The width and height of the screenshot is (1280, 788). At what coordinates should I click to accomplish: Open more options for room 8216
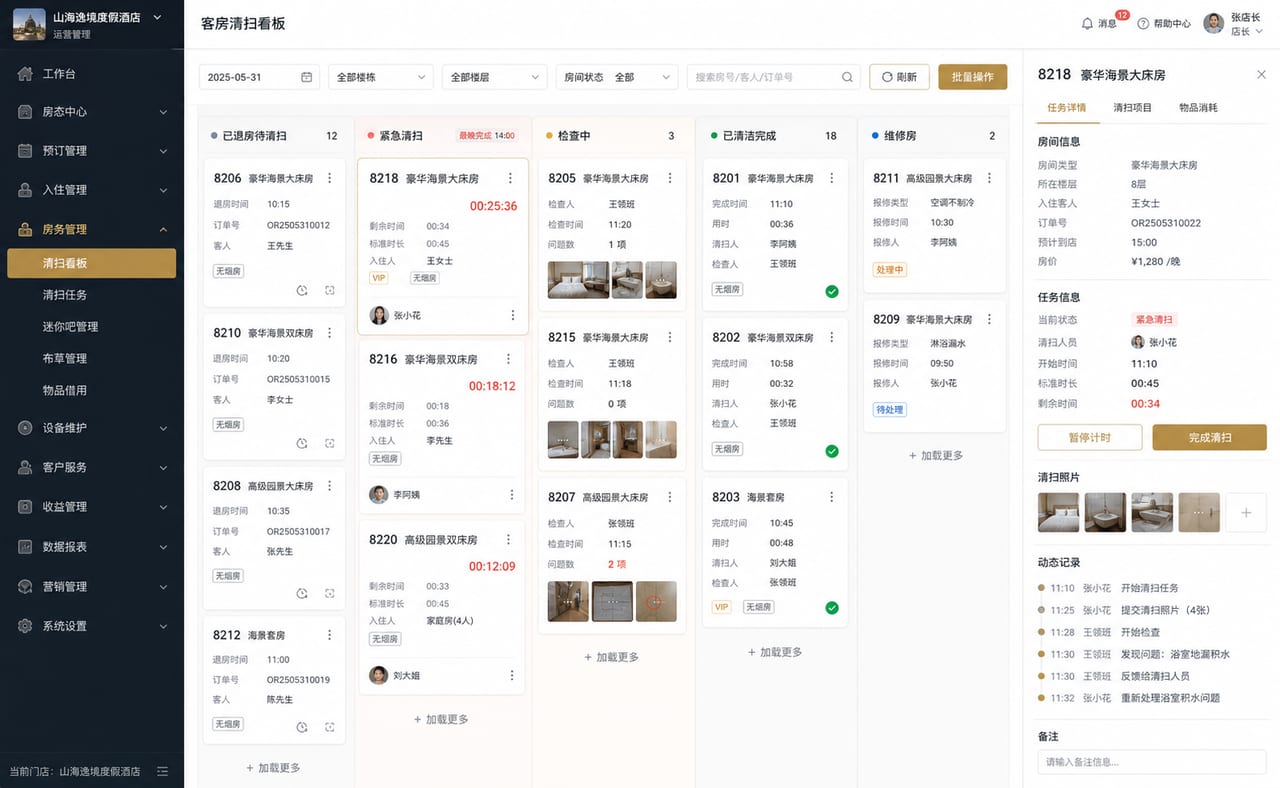[509, 359]
